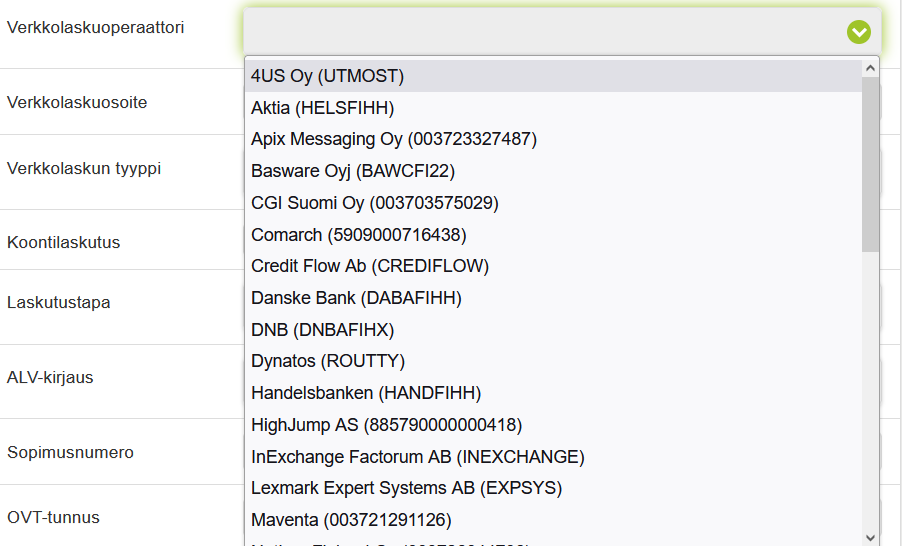
Task: Choose Aktia (HELSFIHH) from the list
Action: pyautogui.click(x=322, y=108)
